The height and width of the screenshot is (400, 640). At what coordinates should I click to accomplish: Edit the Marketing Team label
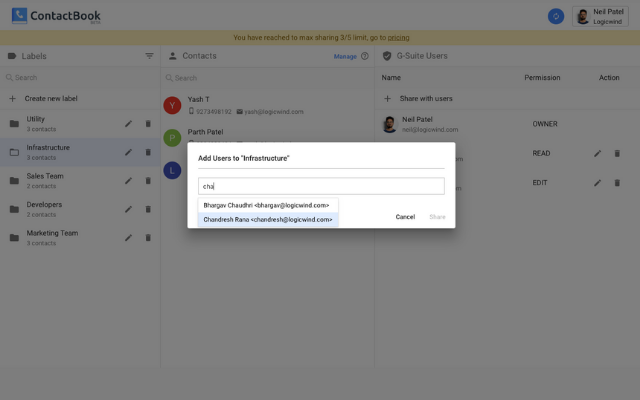pyautogui.click(x=129, y=238)
